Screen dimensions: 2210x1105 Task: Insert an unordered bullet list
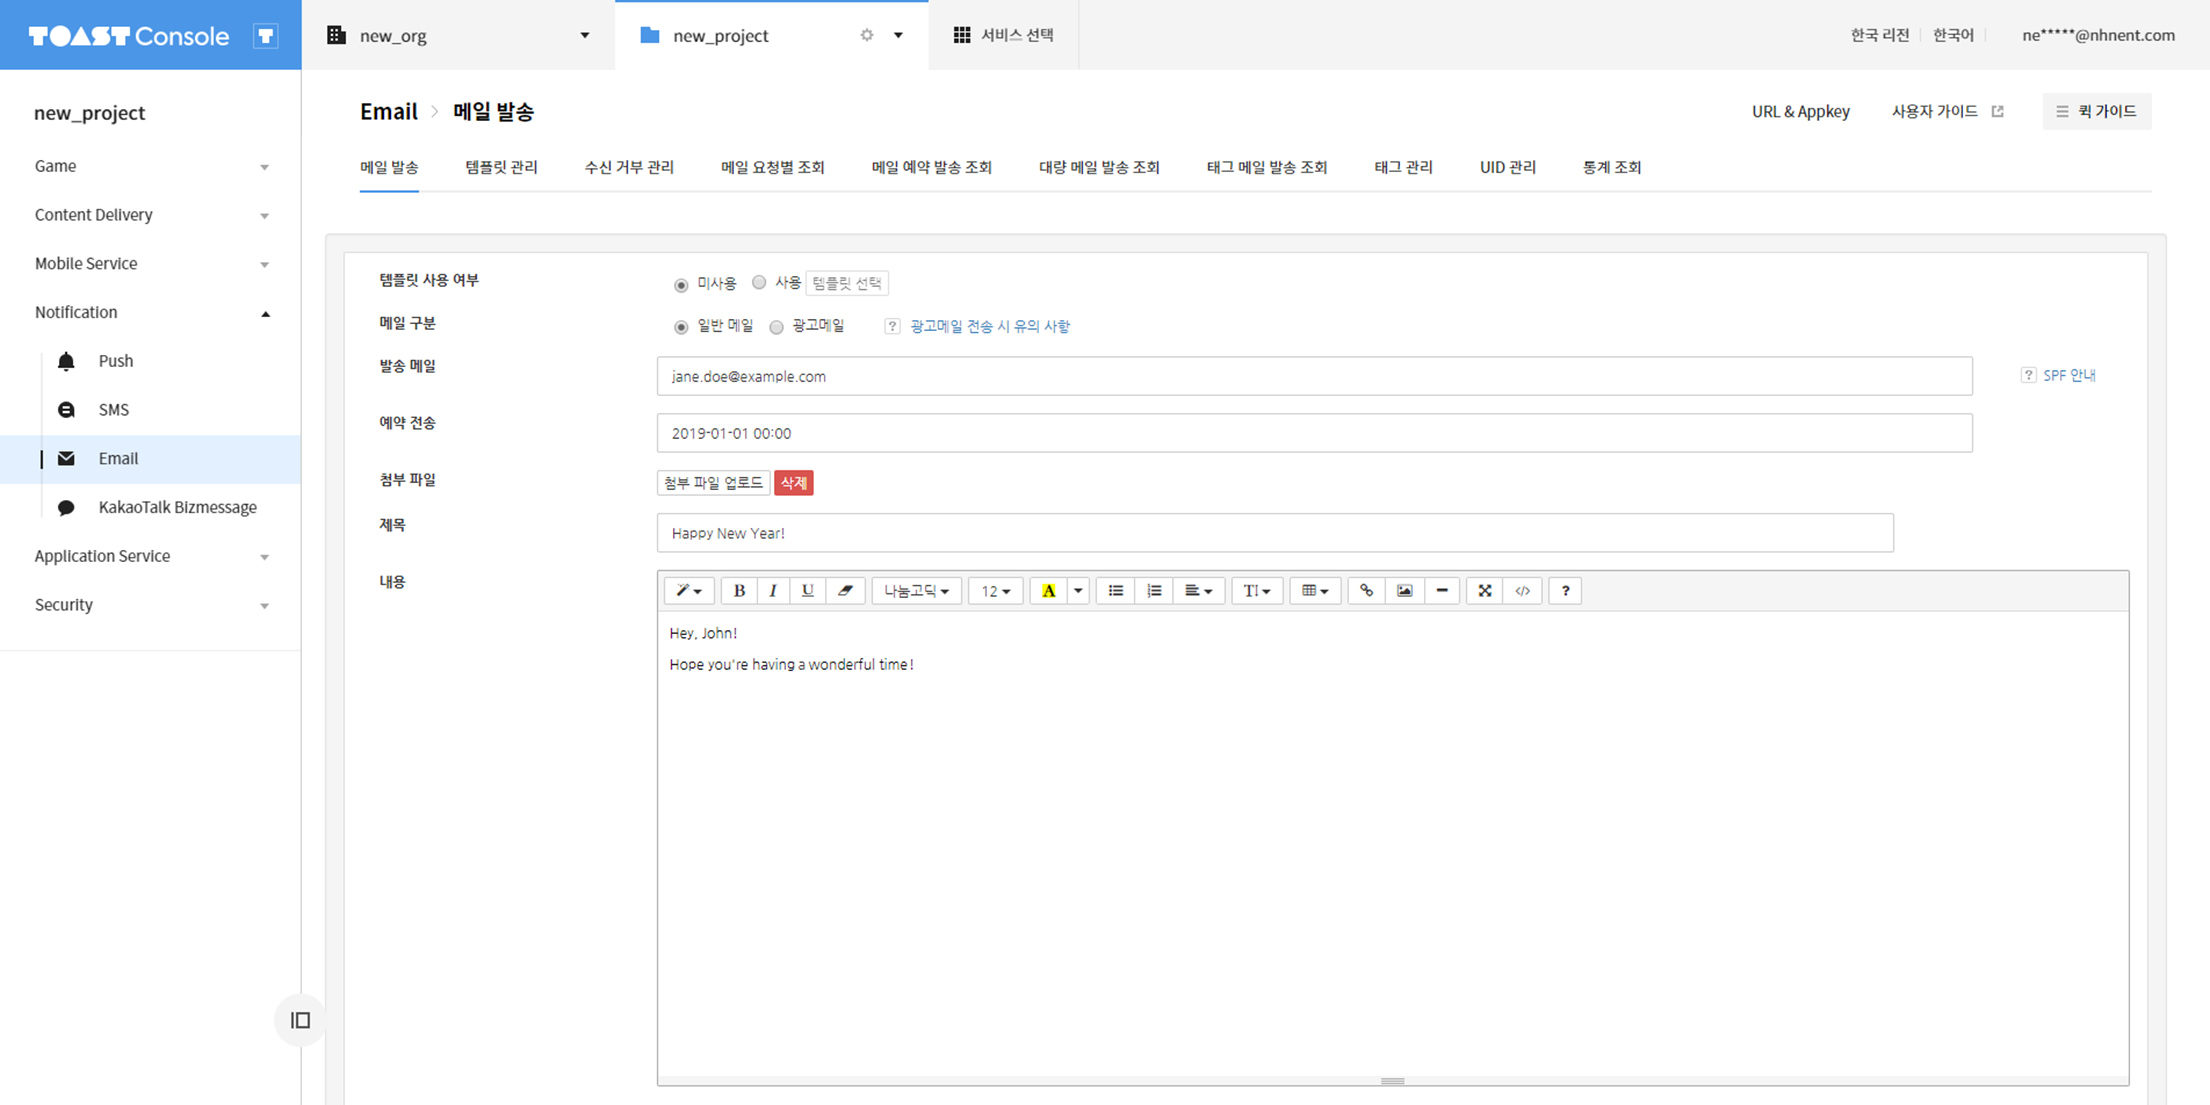[1115, 591]
